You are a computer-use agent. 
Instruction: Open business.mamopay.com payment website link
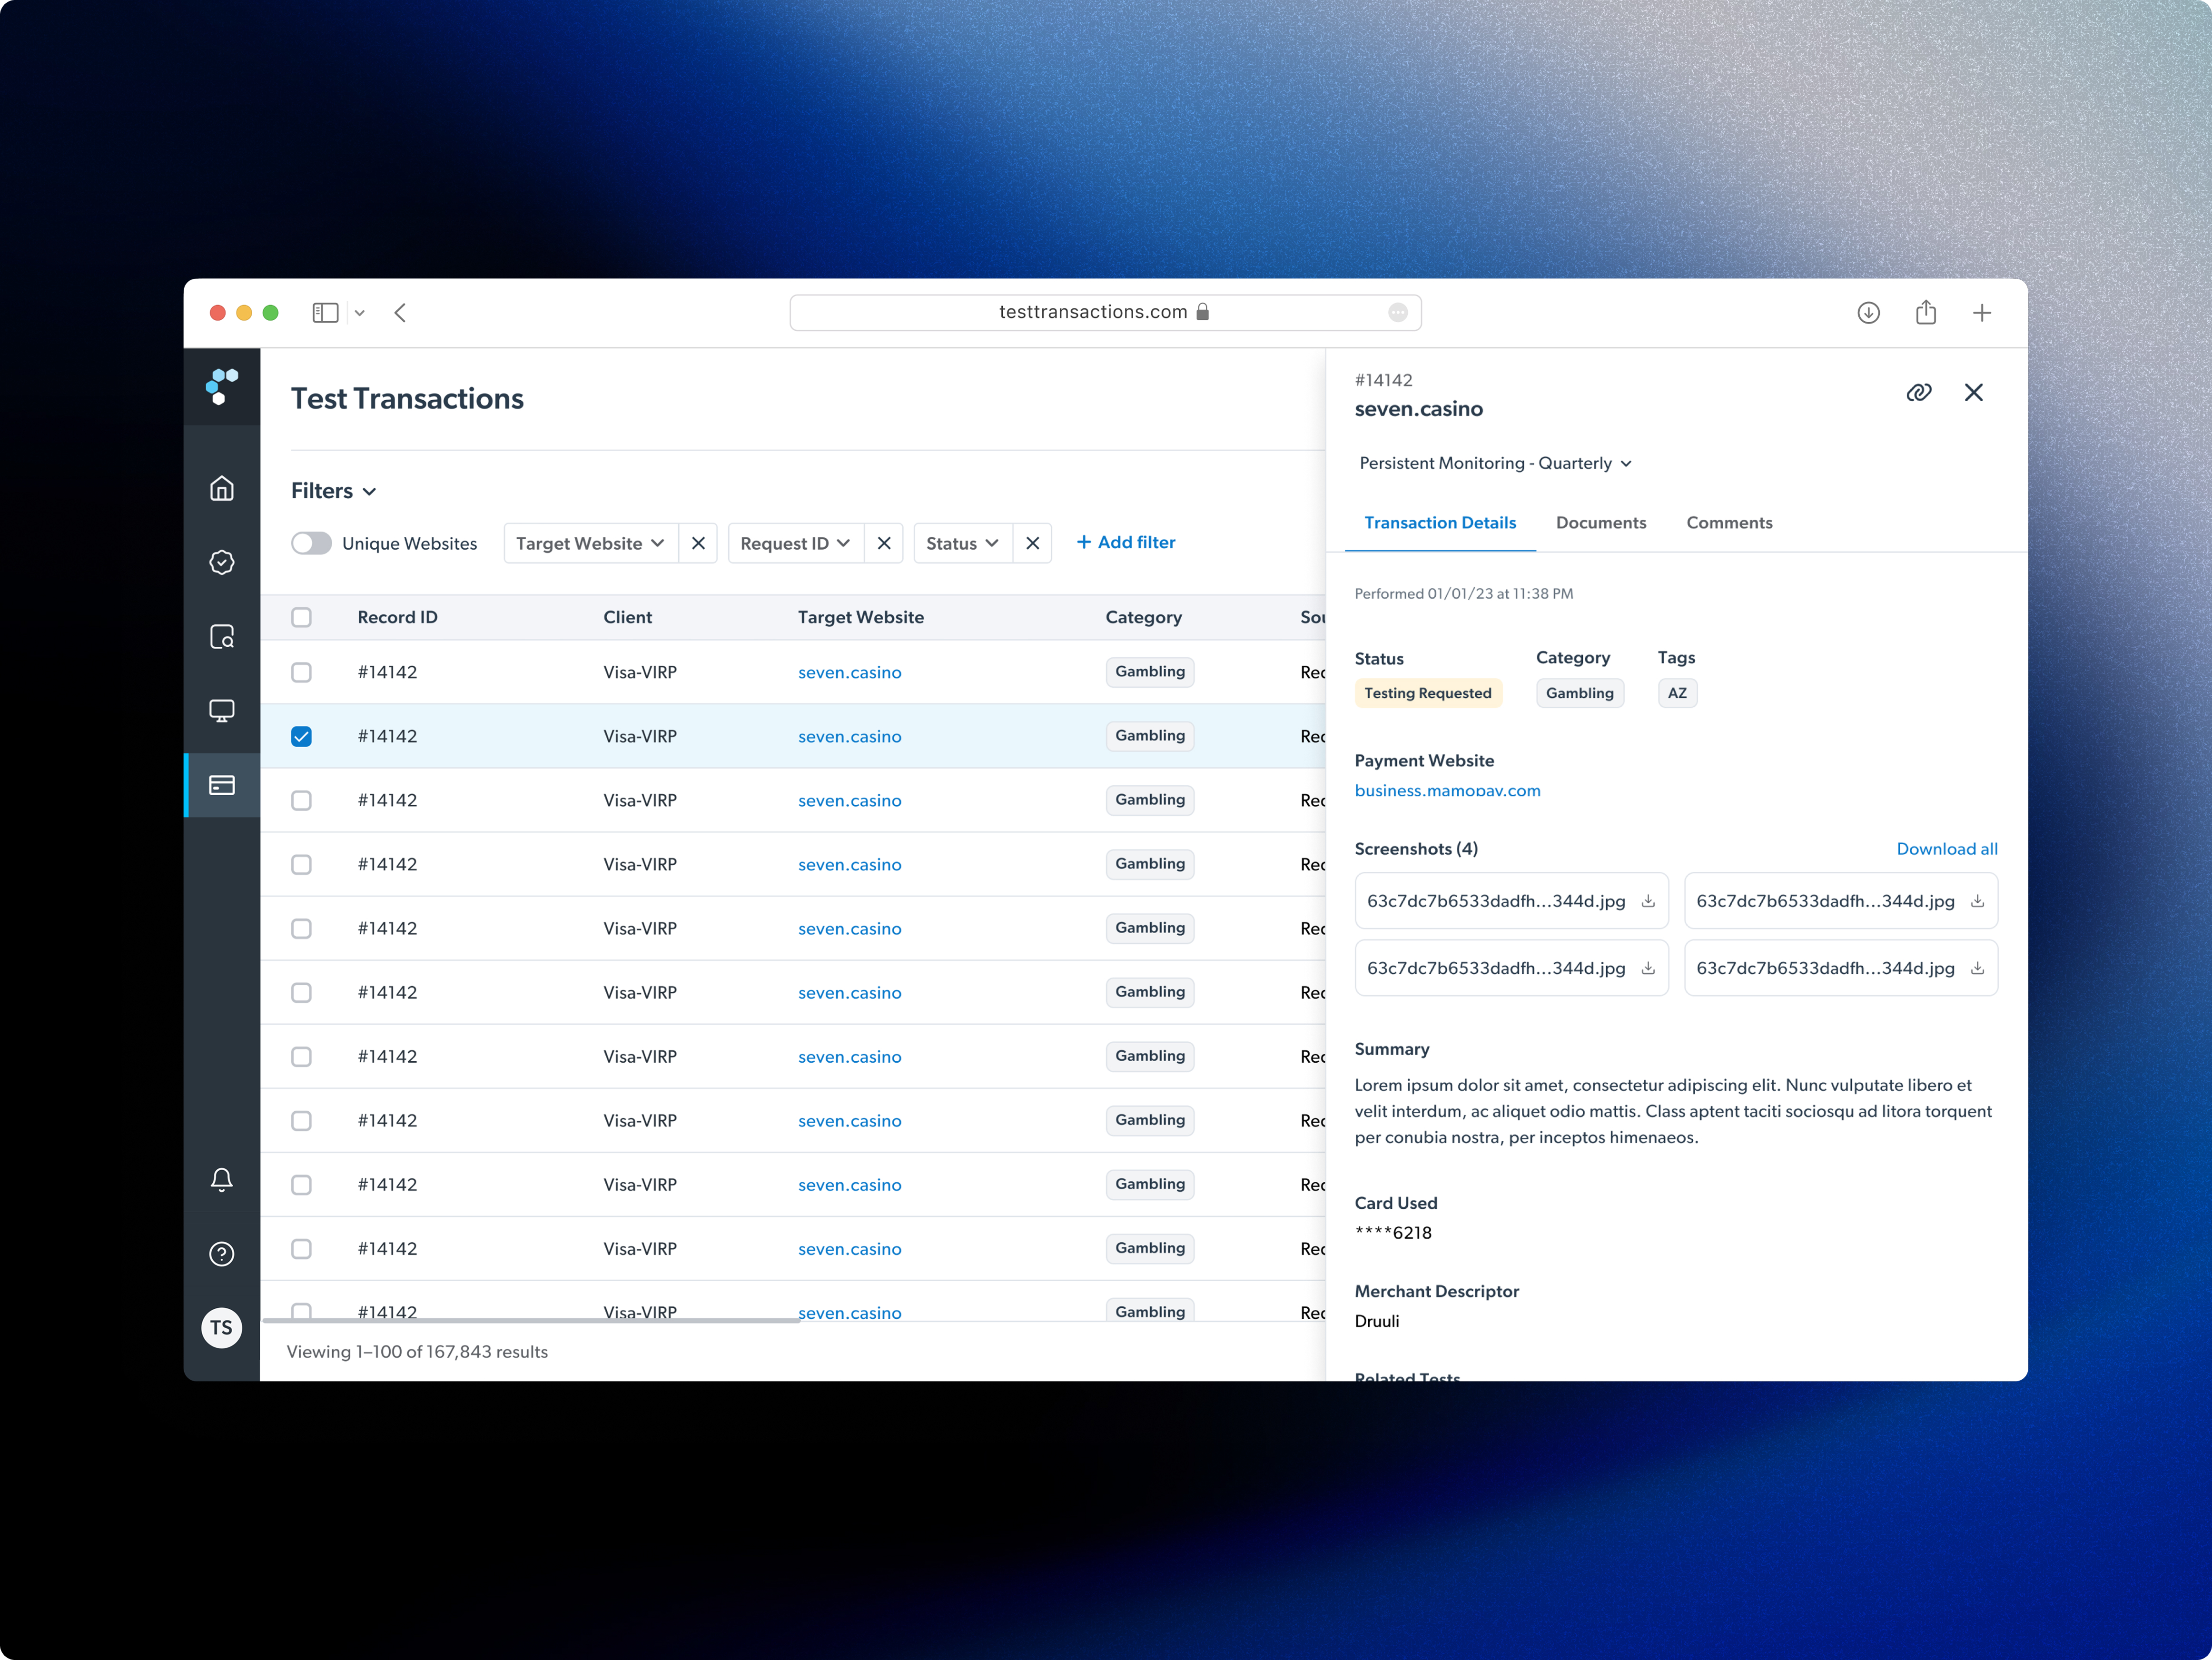pos(1447,790)
